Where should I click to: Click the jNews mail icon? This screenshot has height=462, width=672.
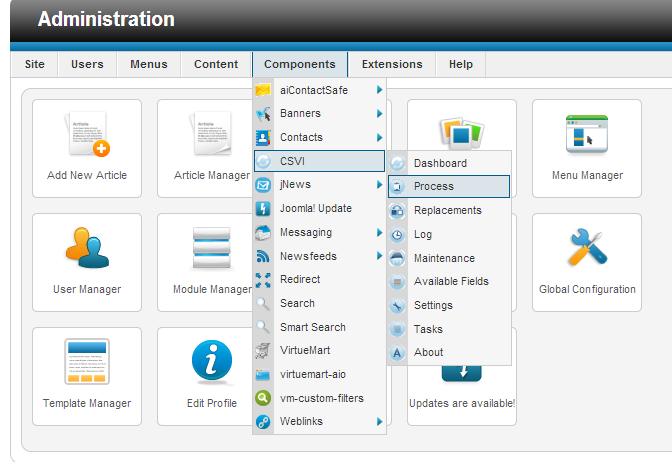click(263, 185)
